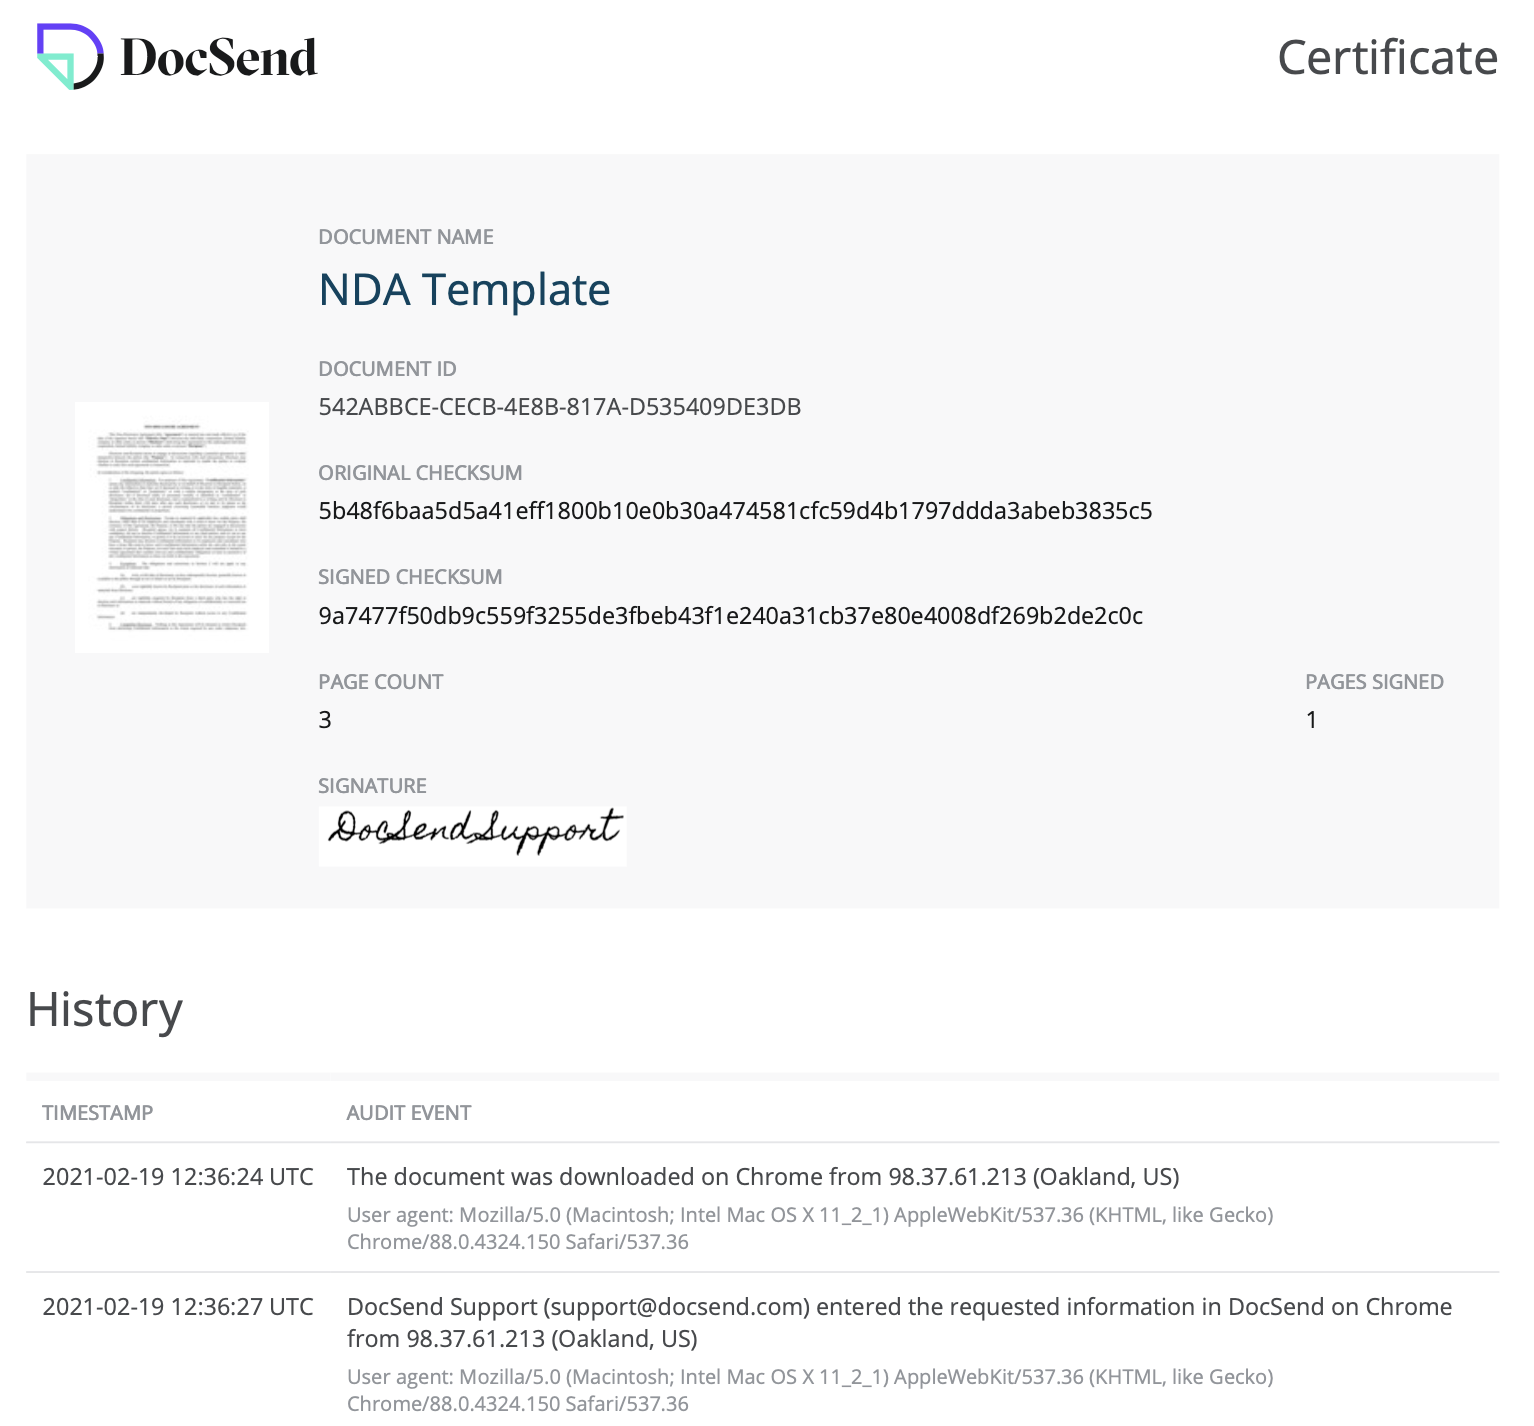Click the pages signed value 1

click(1311, 720)
